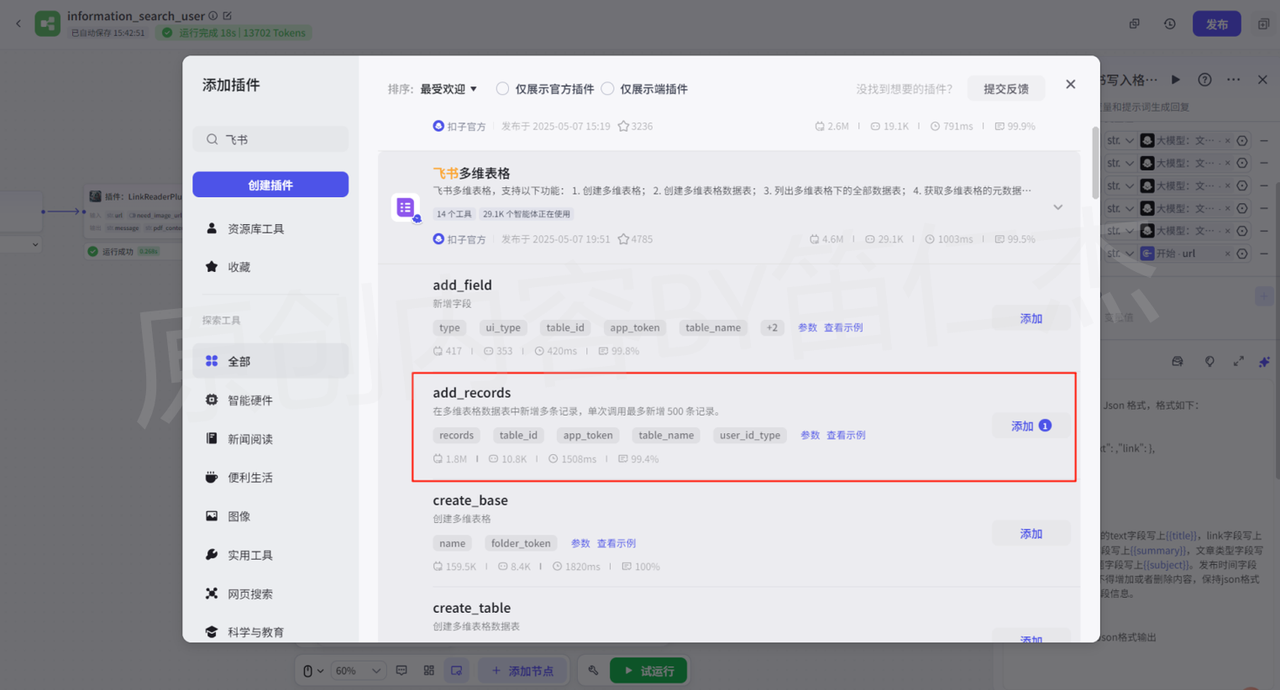
Task: Click the grid layout icon in bottom toolbar
Action: coord(429,670)
